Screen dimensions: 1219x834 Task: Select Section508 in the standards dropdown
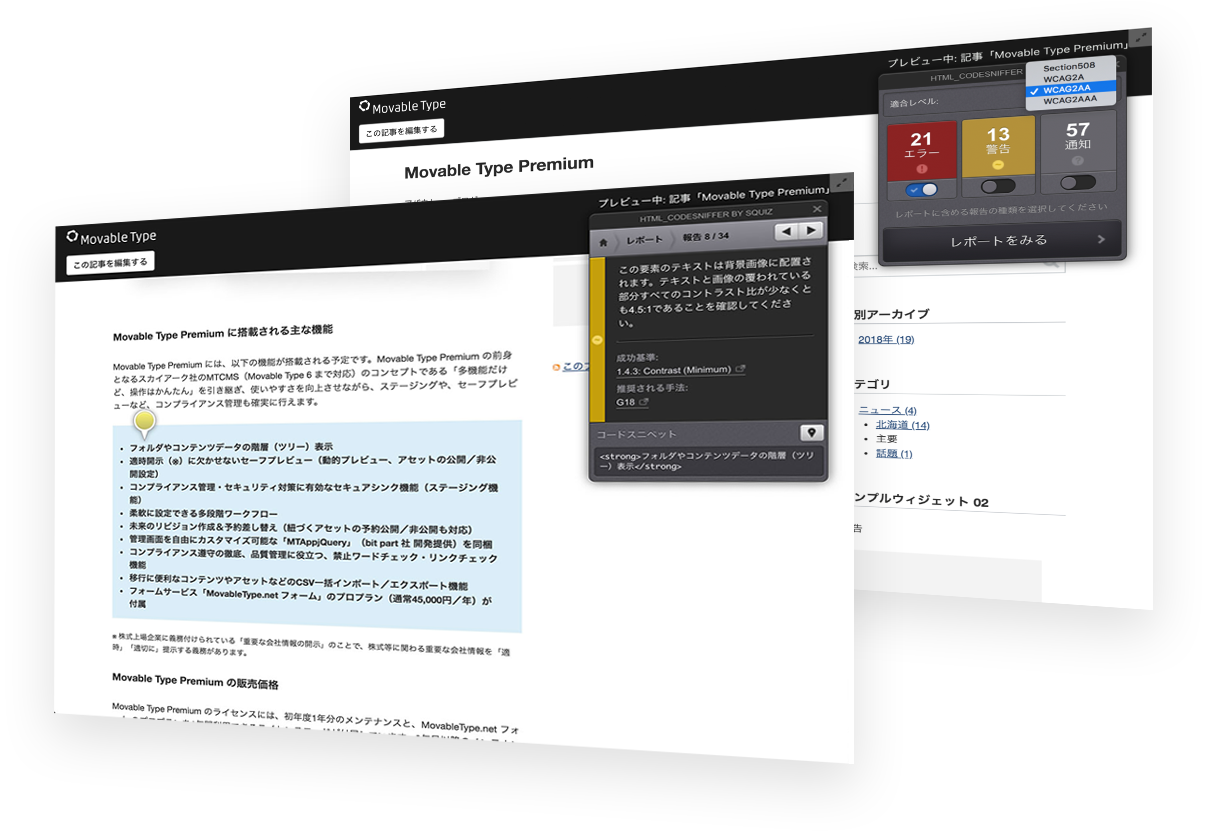(x=1069, y=66)
